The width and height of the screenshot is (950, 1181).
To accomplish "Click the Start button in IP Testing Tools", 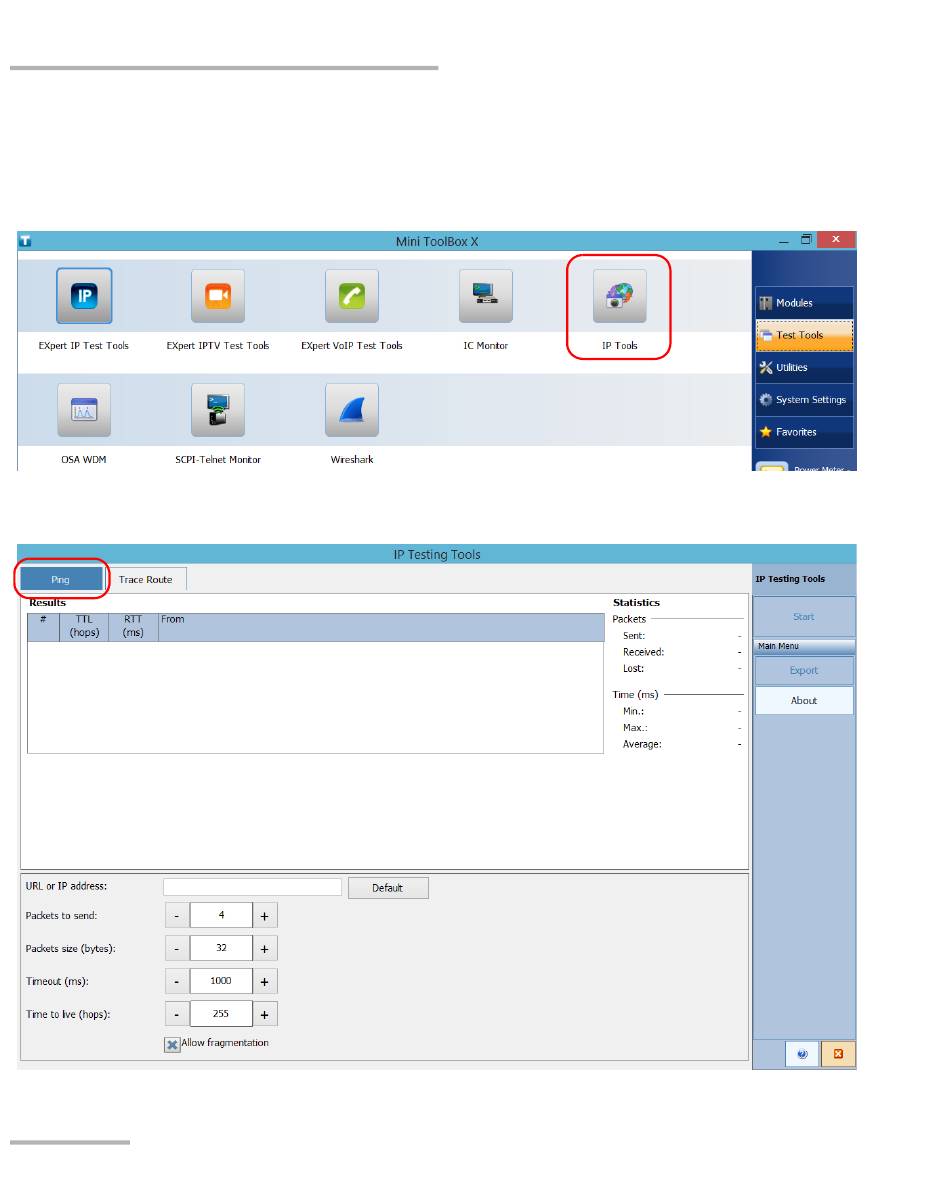I will 804,617.
